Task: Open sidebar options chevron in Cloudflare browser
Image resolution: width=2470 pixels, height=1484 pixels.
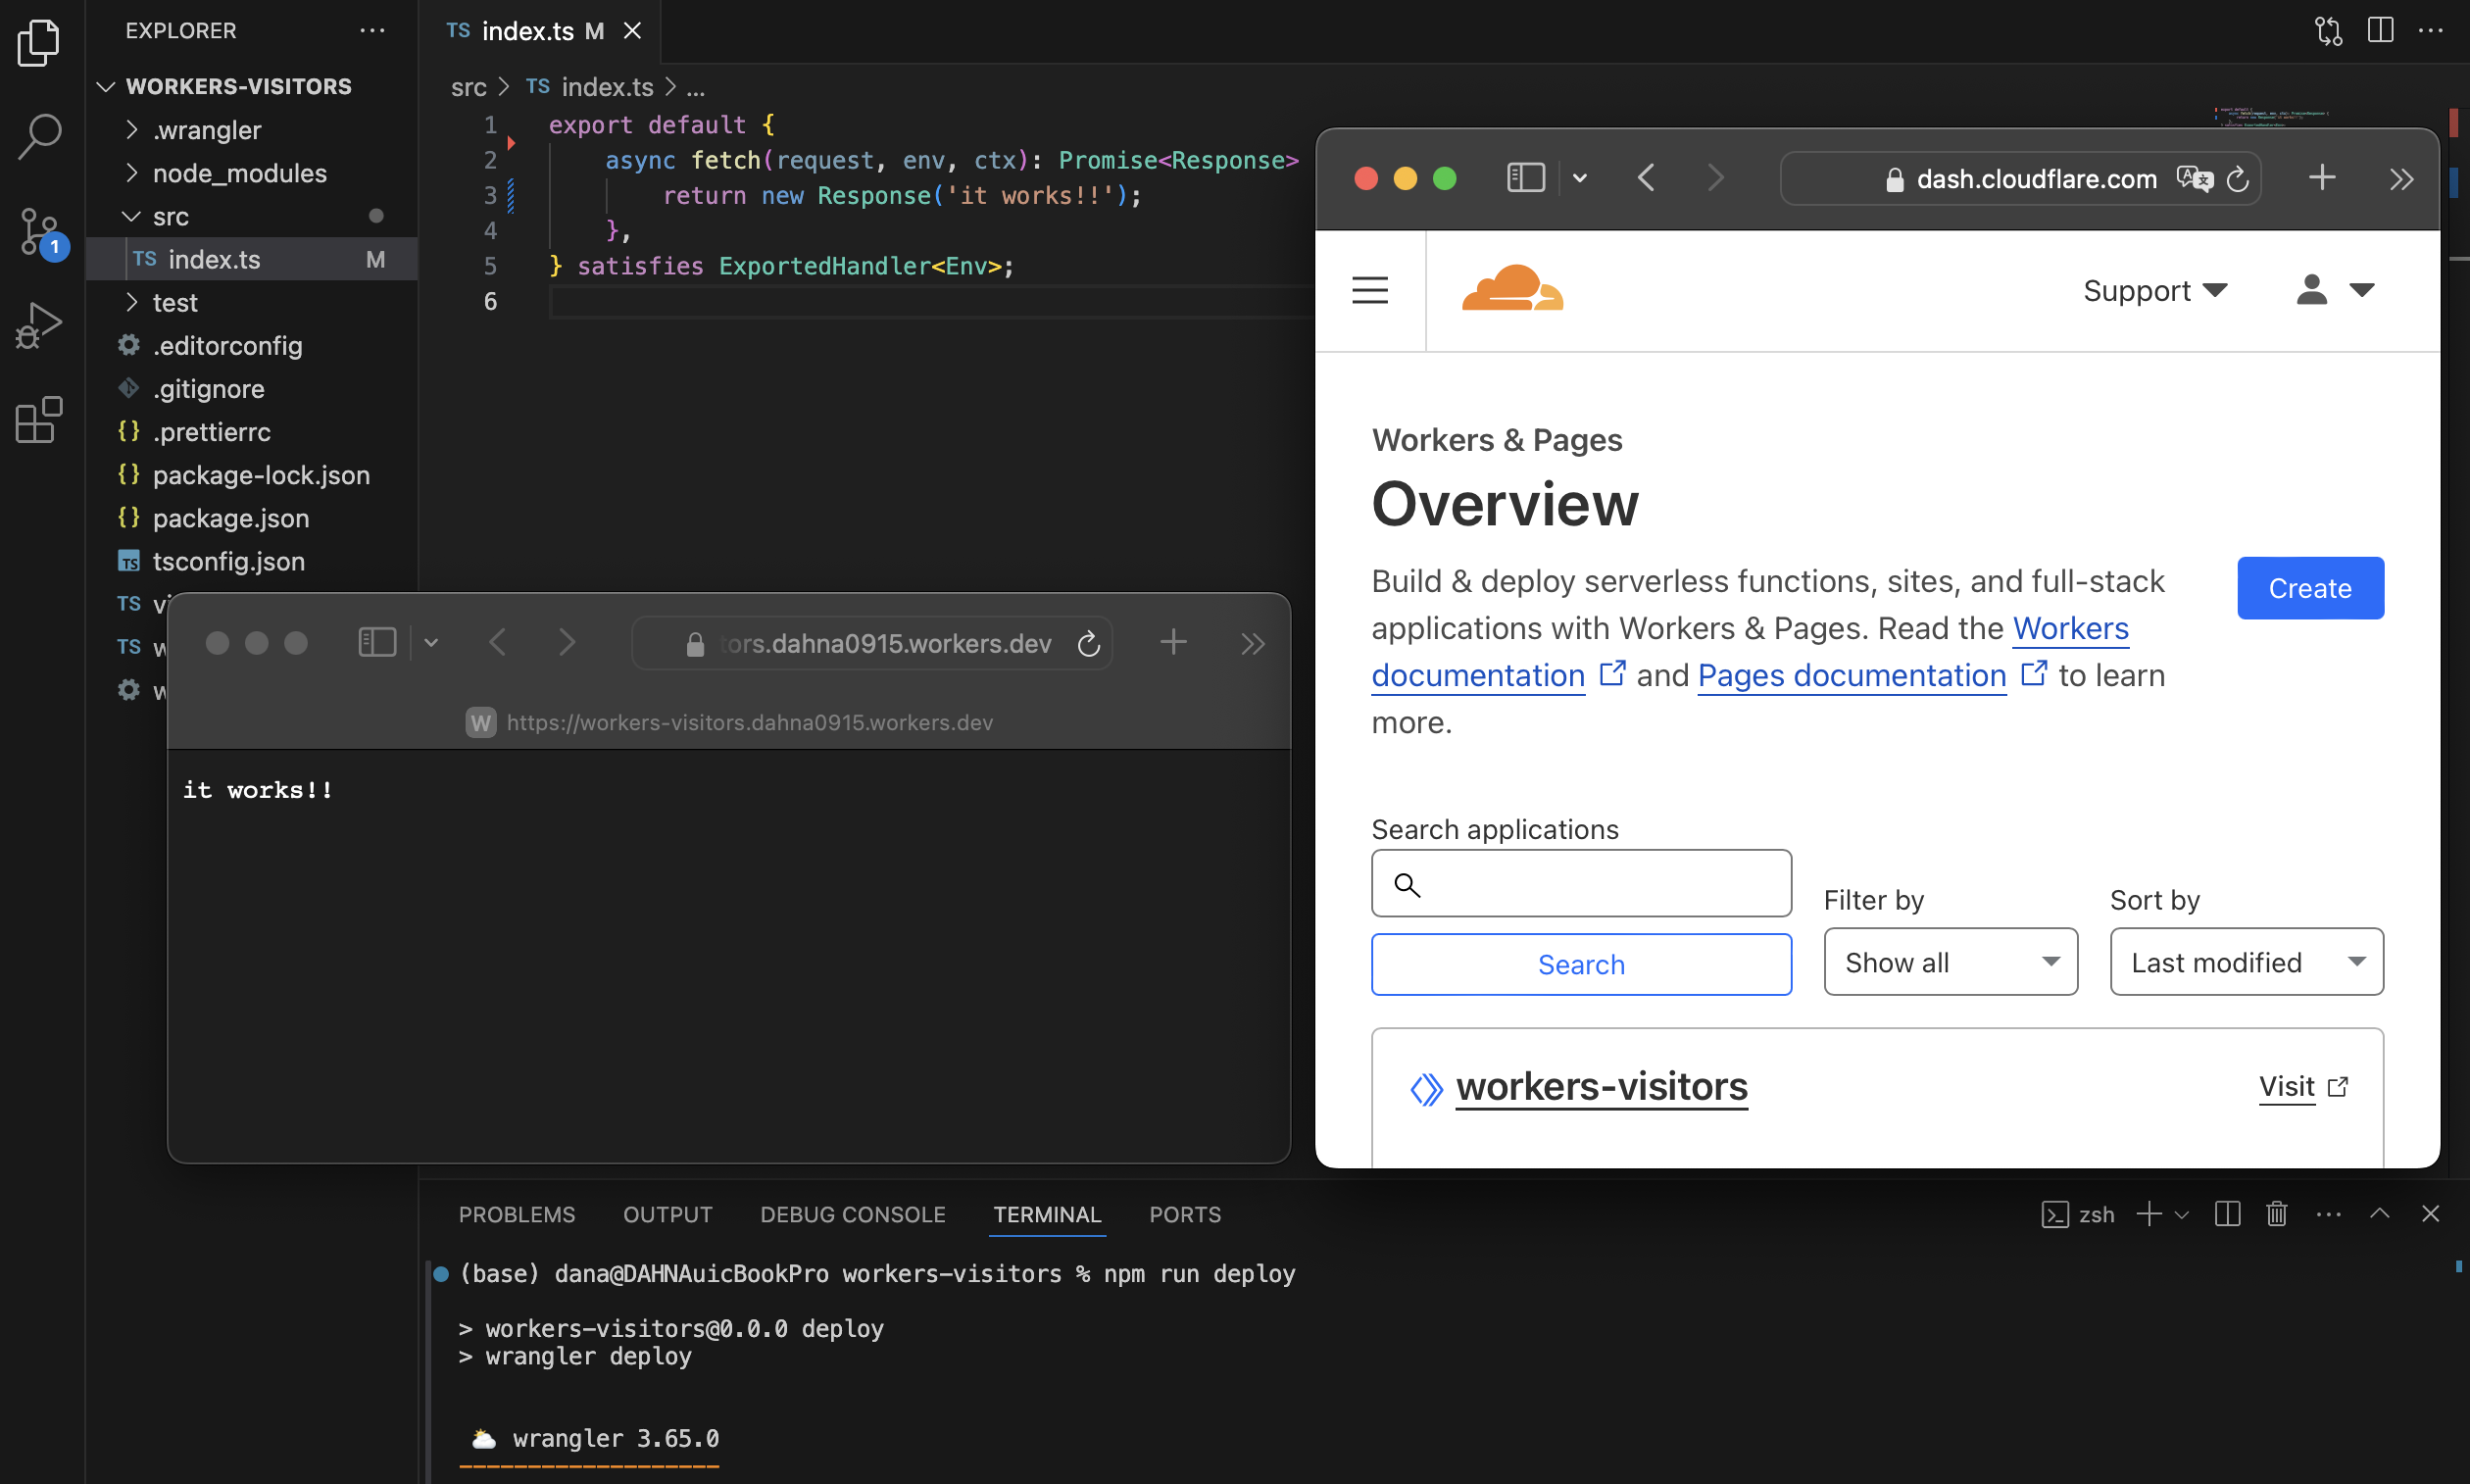Action: (1580, 178)
